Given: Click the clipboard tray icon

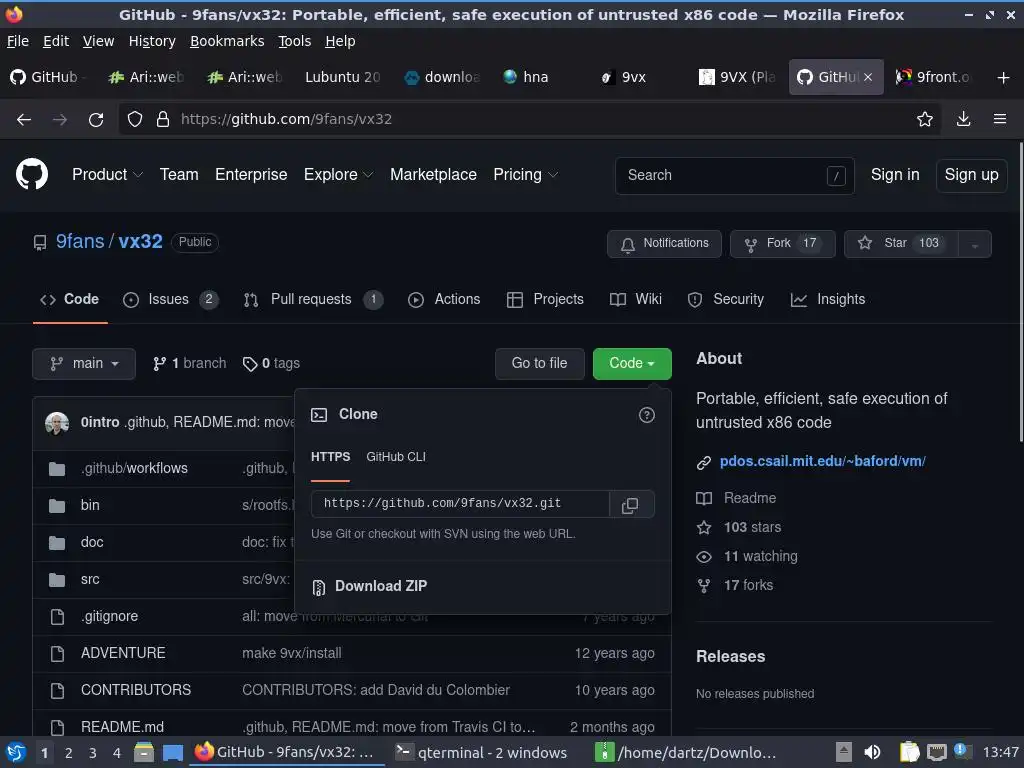Looking at the screenshot, I should [x=909, y=752].
